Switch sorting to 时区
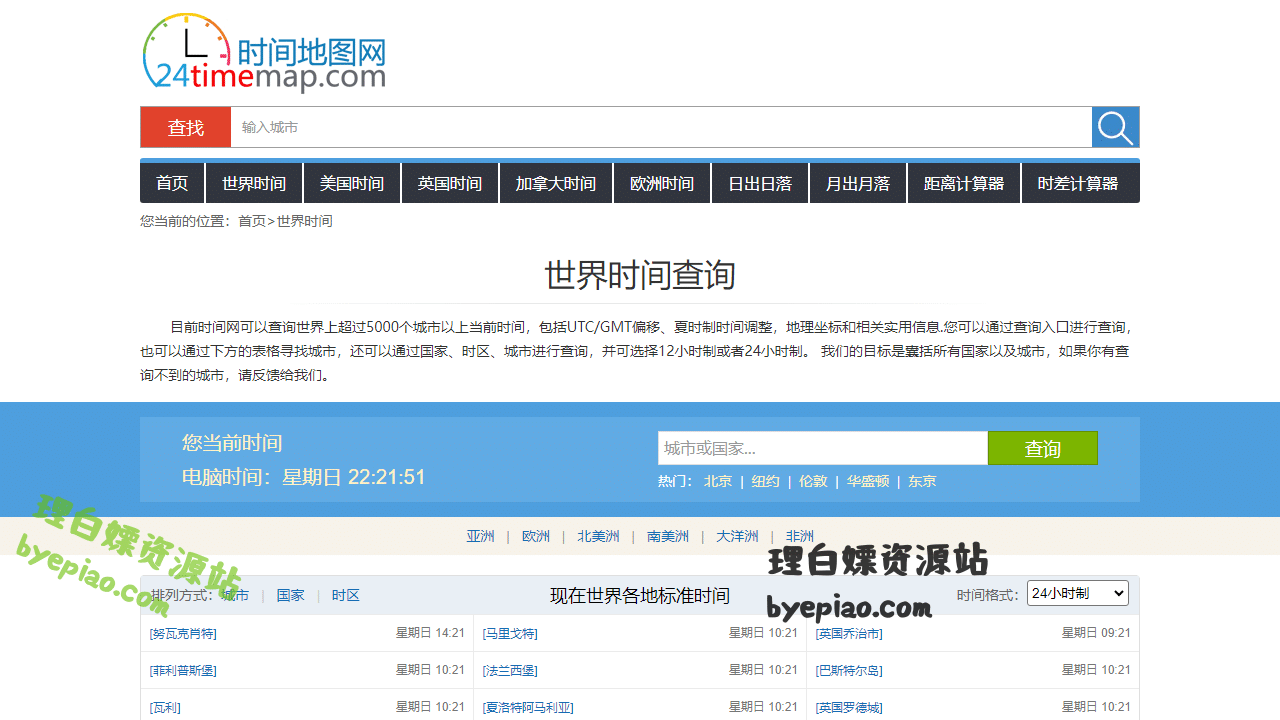Image resolution: width=1280 pixels, height=720 pixels. tap(345, 594)
